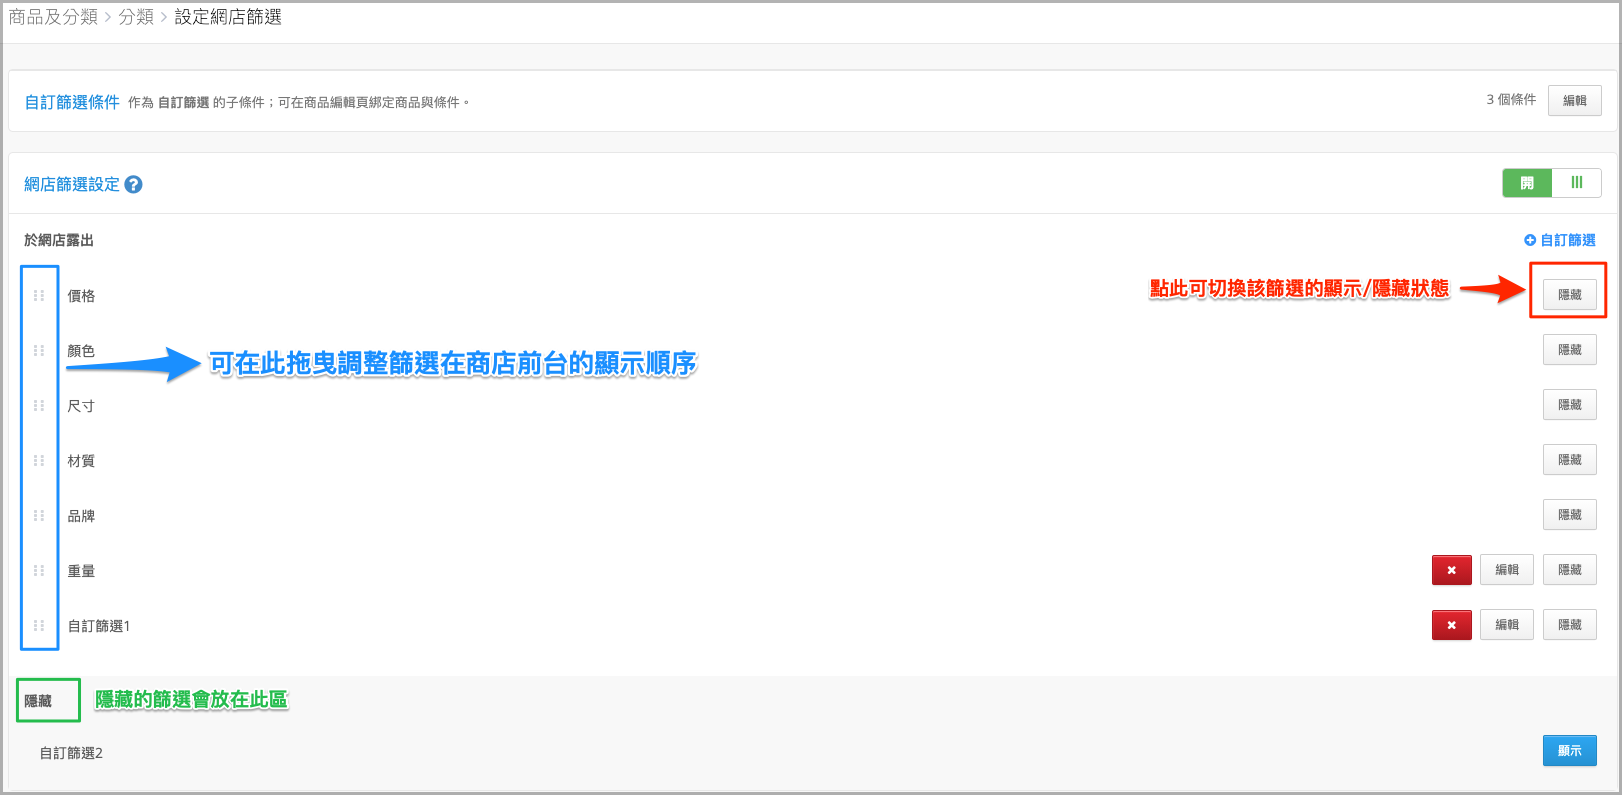Select the 自訂篩選2 hidden filter label
Viewport: 1622px width, 795px height.
(x=71, y=753)
